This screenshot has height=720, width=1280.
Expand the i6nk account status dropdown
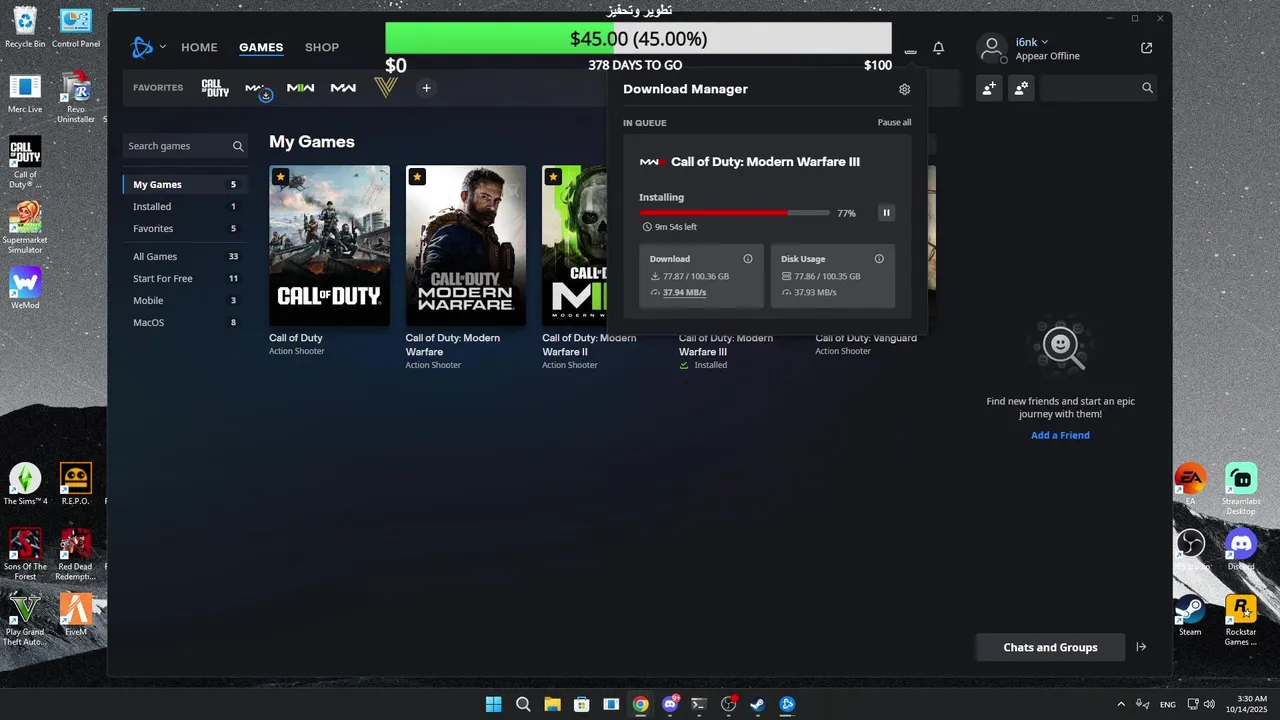pos(1044,42)
